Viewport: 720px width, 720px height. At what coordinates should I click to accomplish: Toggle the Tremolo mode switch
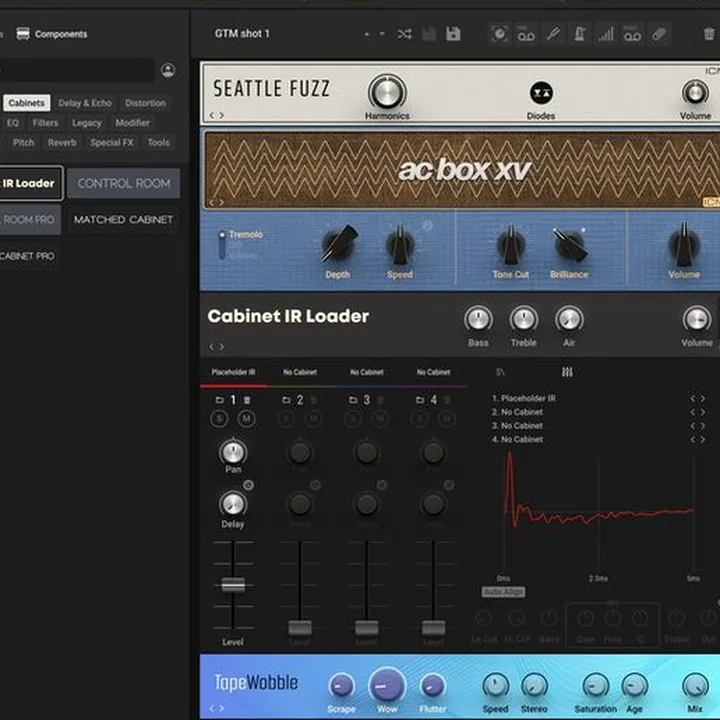tap(222, 245)
